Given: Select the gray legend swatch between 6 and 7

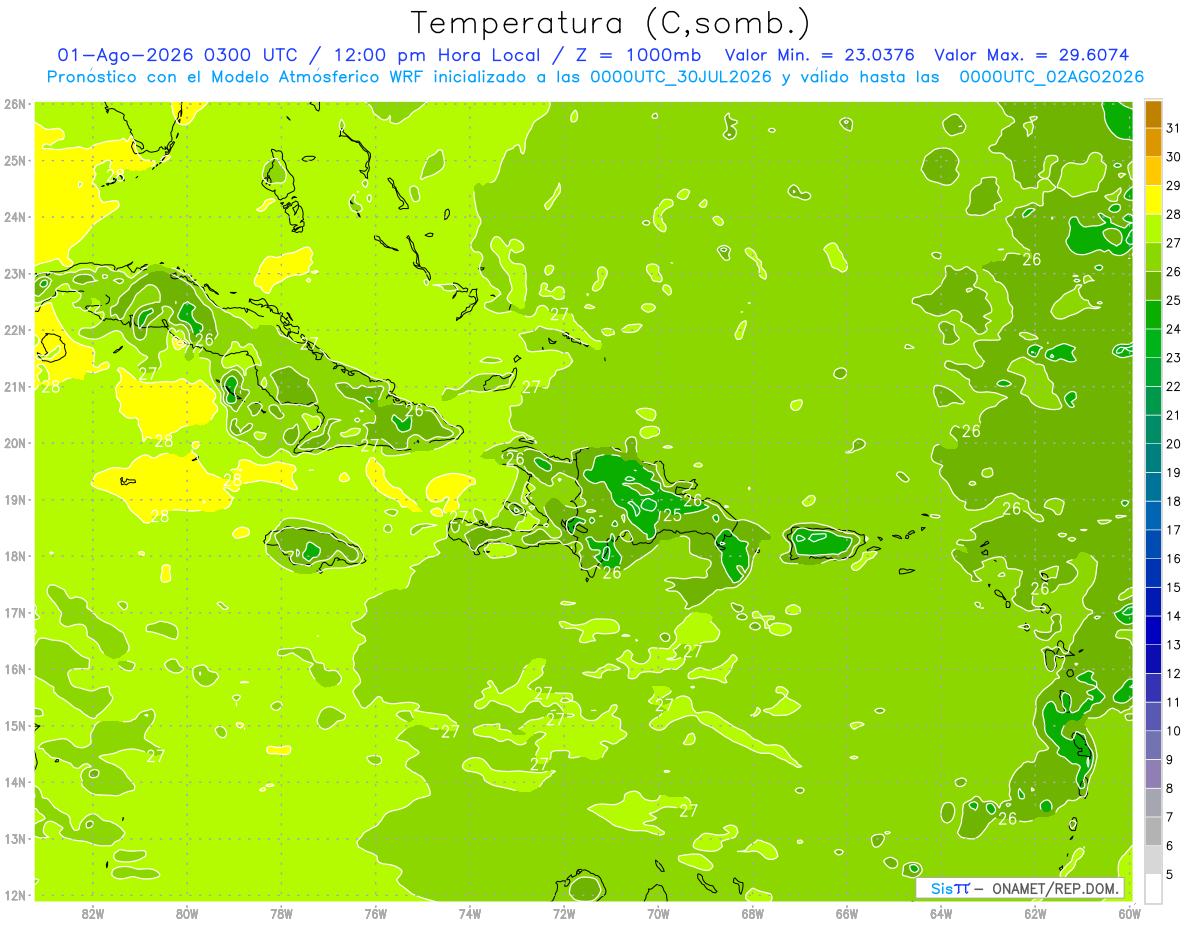Looking at the screenshot, I should (x=1153, y=831).
